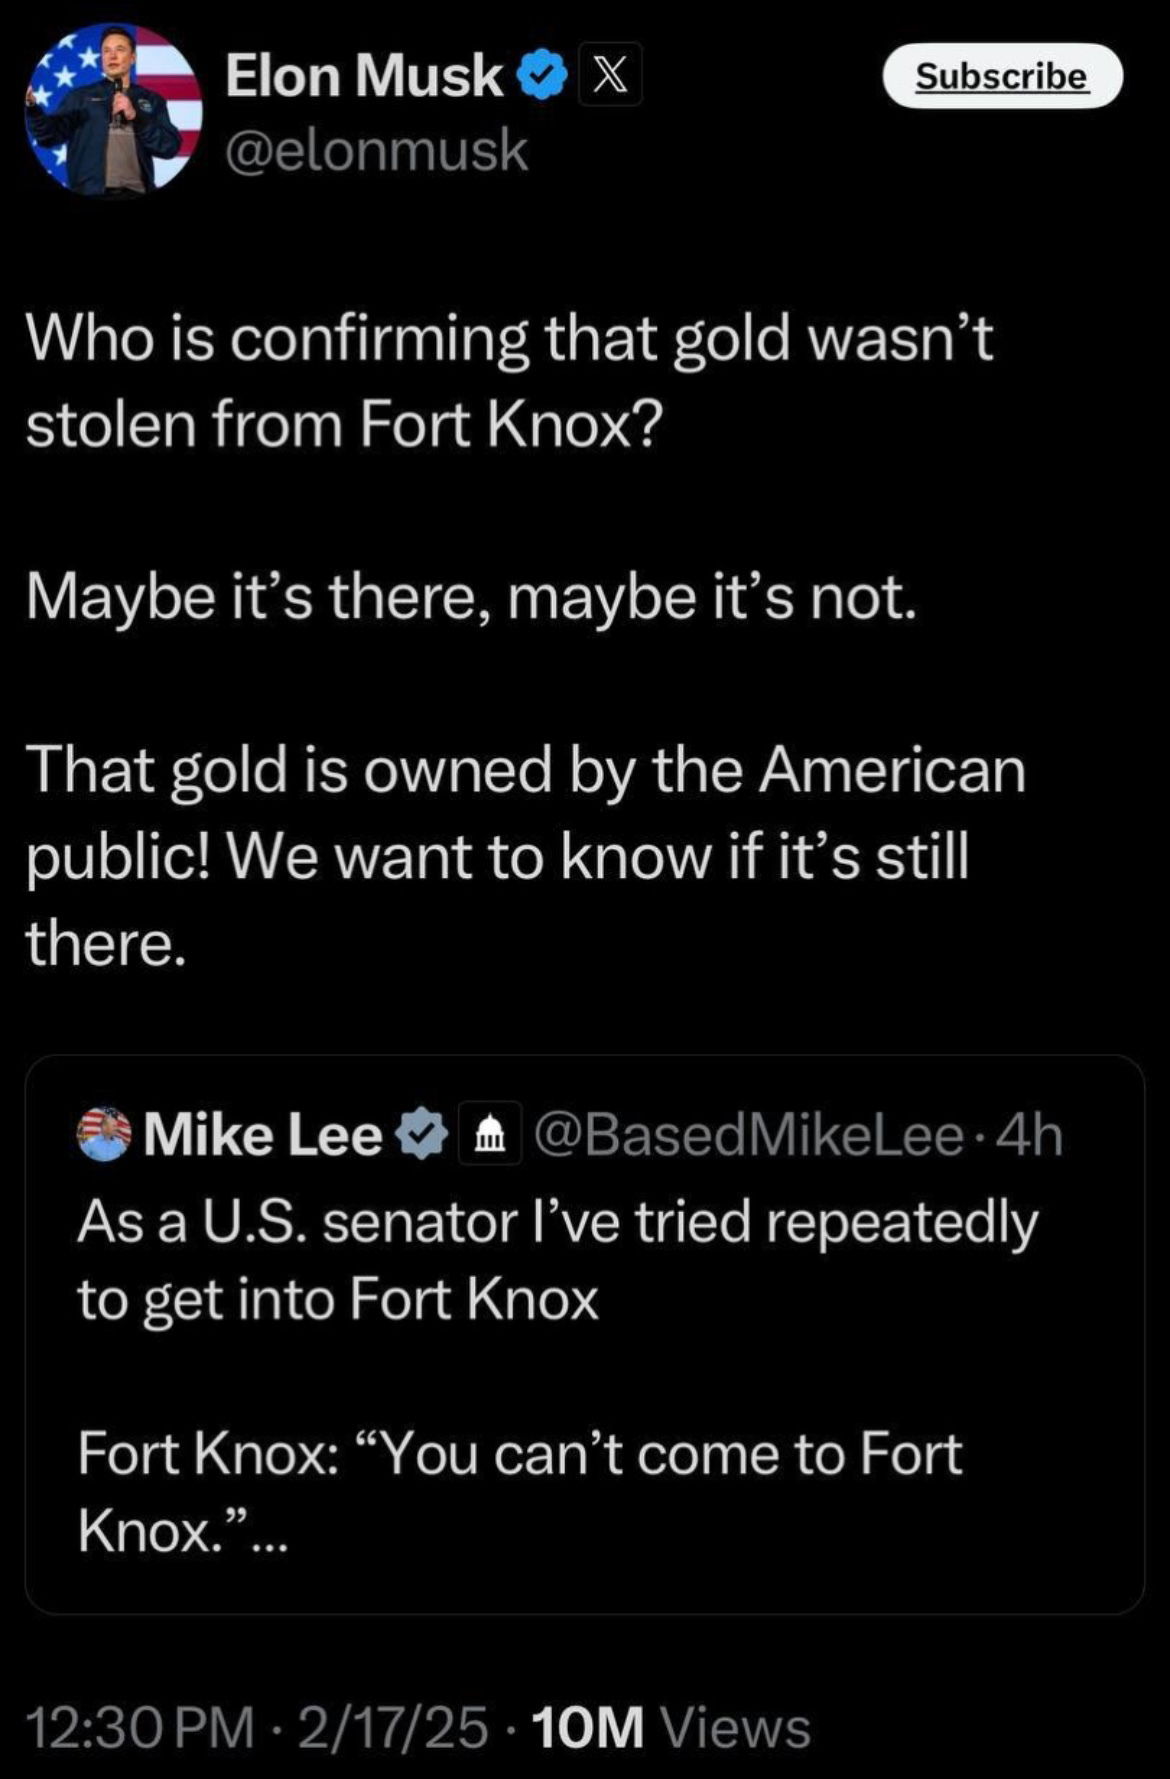Open the Mike Lee display name
Viewport: 1170px width, 1779px height.
click(x=263, y=1134)
